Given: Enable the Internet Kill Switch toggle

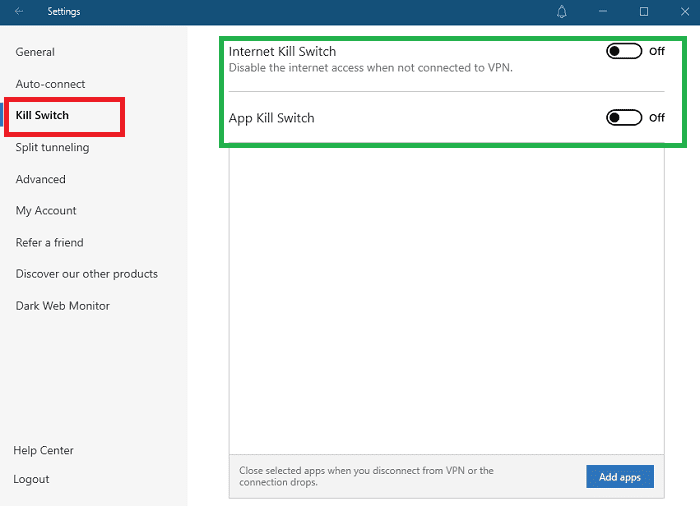Looking at the screenshot, I should (x=624, y=52).
